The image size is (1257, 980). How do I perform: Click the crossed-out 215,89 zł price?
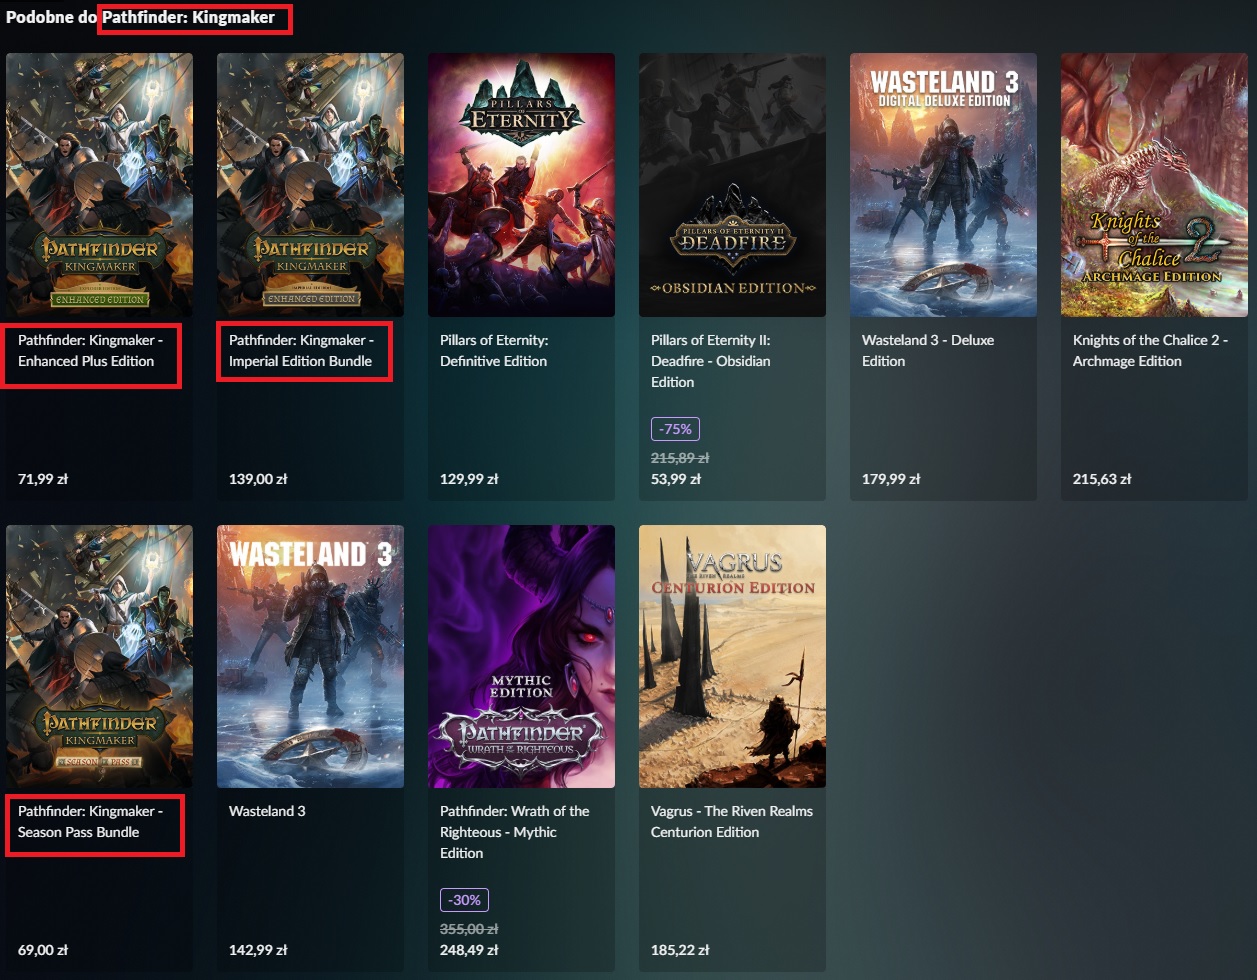pos(680,458)
